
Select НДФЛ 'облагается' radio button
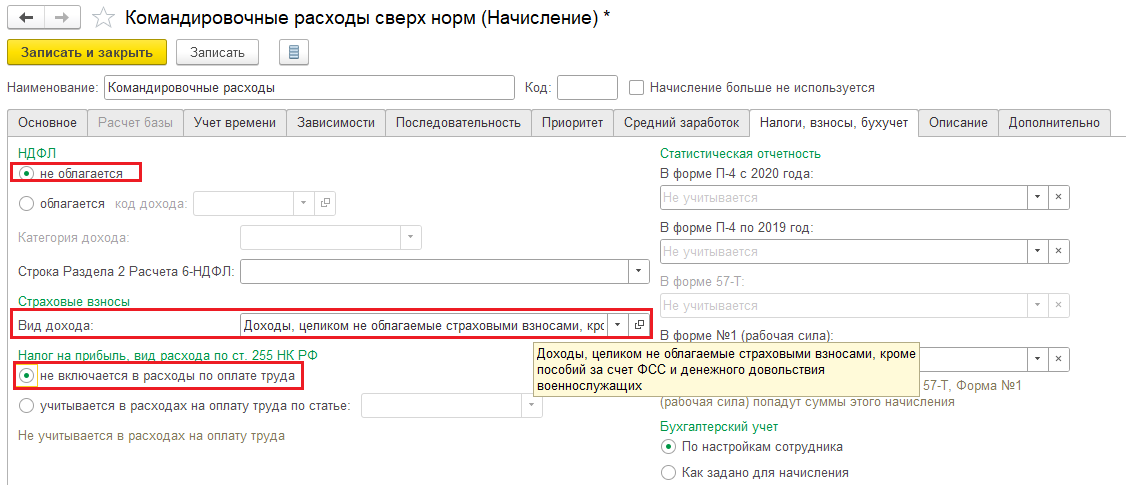point(27,203)
